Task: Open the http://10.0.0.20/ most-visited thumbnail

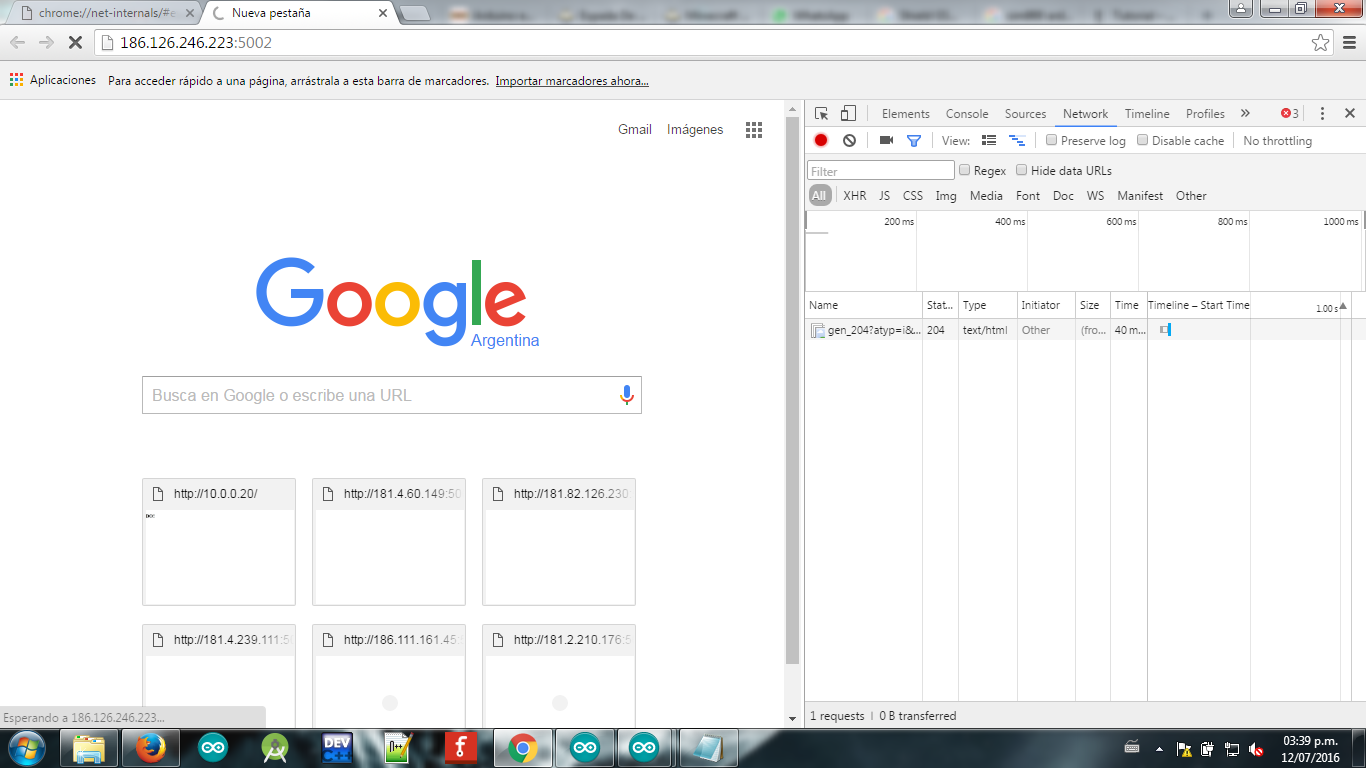Action: [219, 542]
